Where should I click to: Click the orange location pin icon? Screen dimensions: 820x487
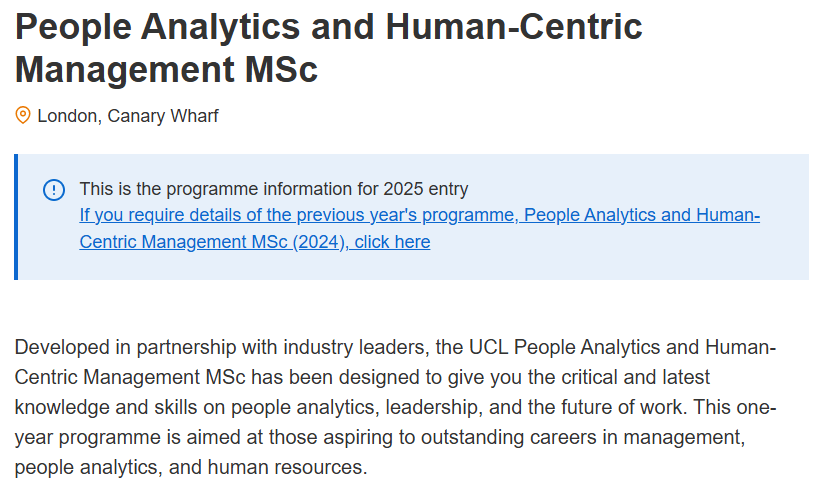click(x=22, y=115)
